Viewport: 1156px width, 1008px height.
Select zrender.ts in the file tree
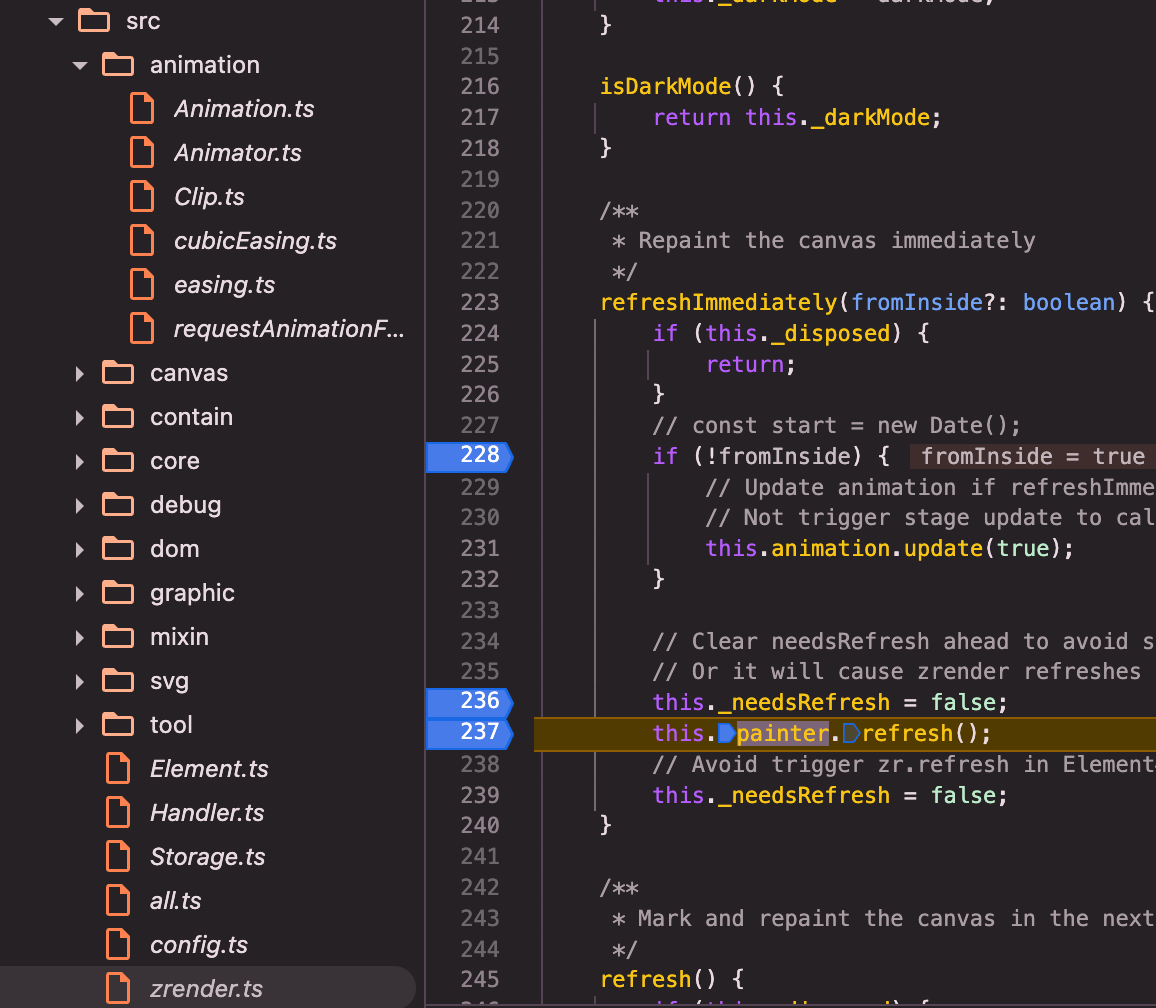206,989
